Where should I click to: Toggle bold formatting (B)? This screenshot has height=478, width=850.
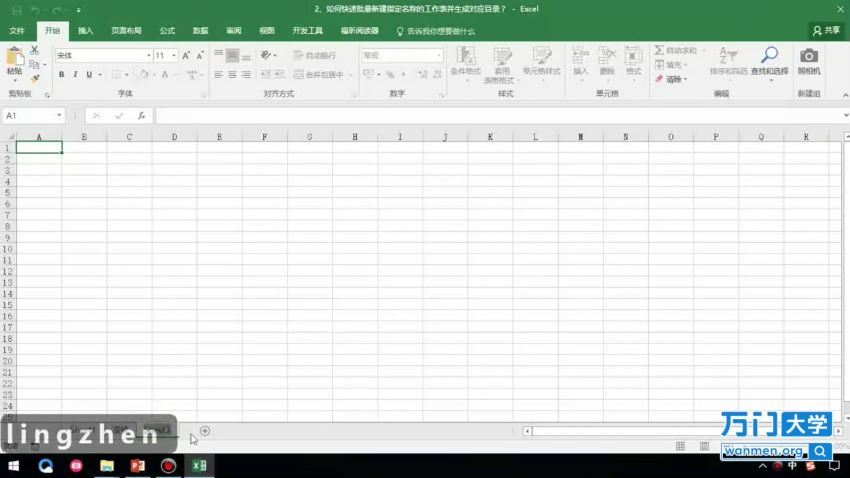61,74
